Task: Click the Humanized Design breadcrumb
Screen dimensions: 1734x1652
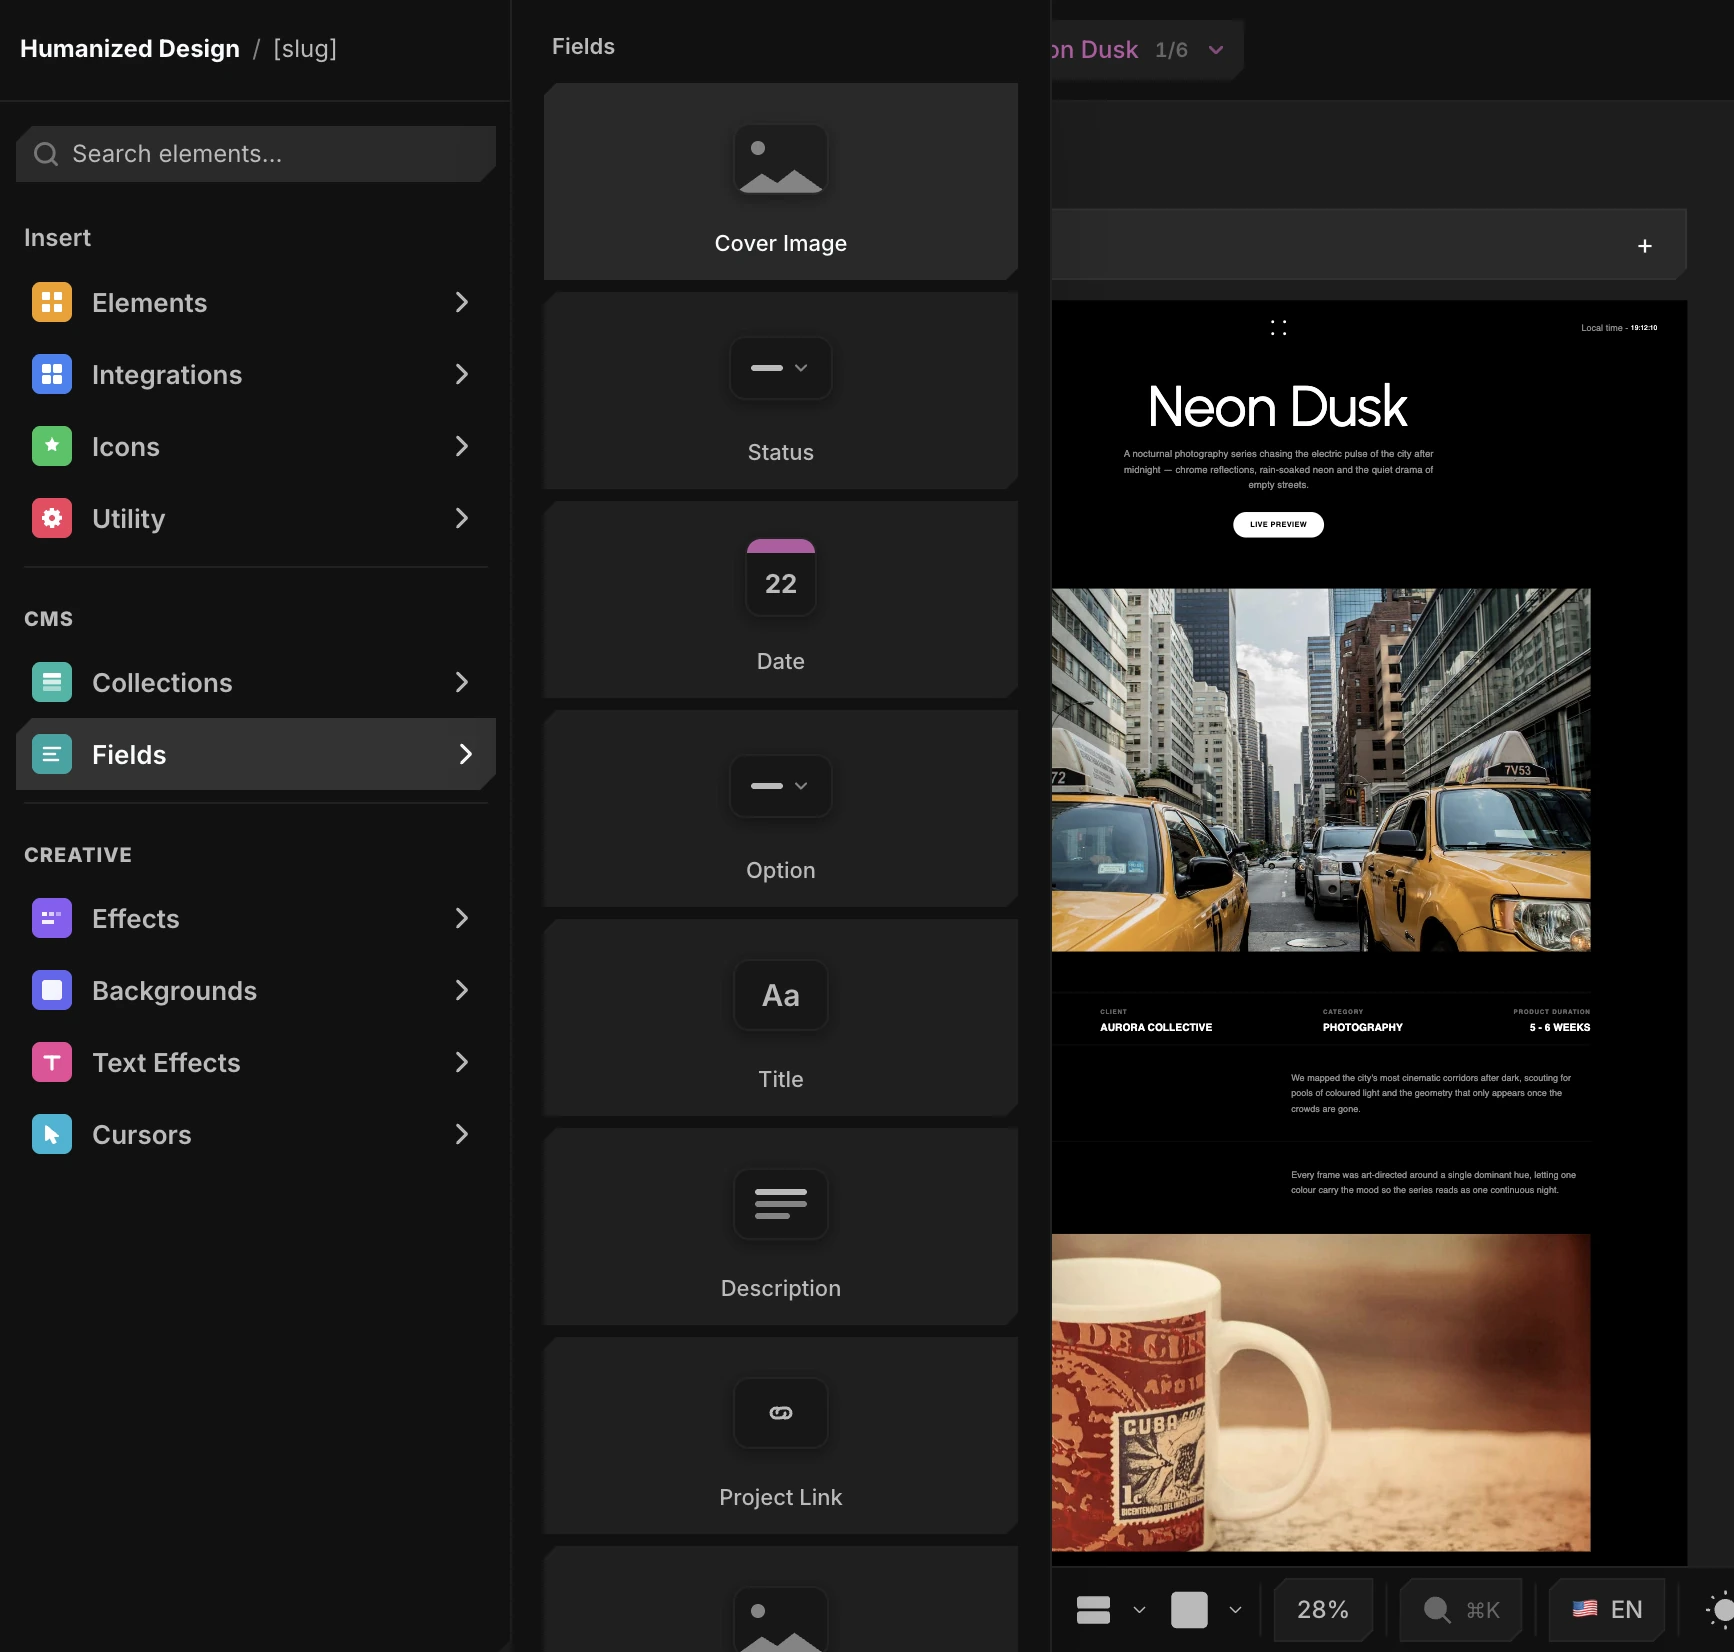Action: tap(130, 49)
